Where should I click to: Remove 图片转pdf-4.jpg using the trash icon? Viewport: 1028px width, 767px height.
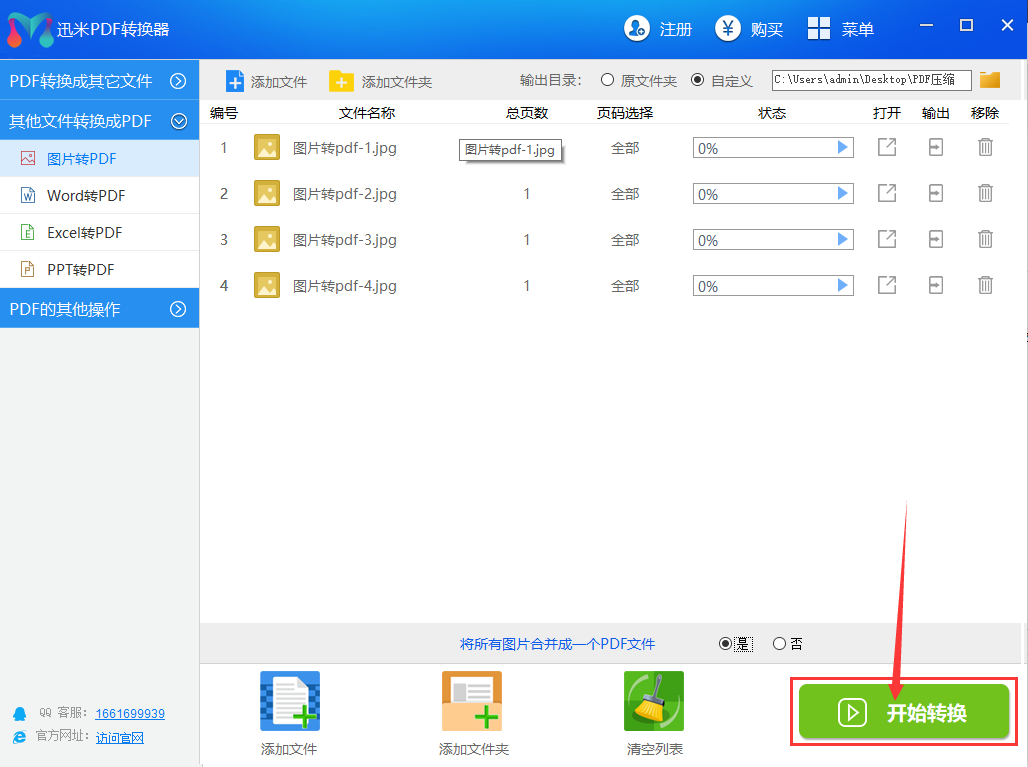985,286
